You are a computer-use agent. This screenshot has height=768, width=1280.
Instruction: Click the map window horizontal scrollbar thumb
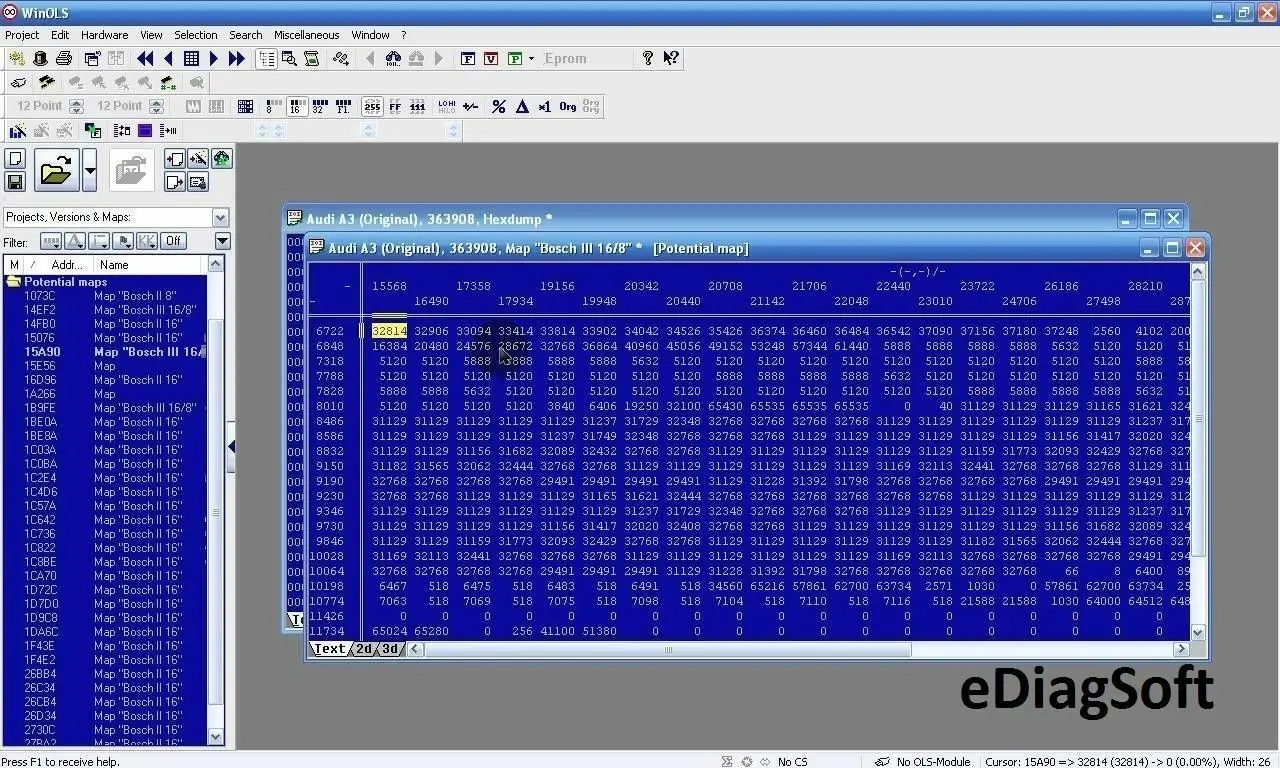668,650
